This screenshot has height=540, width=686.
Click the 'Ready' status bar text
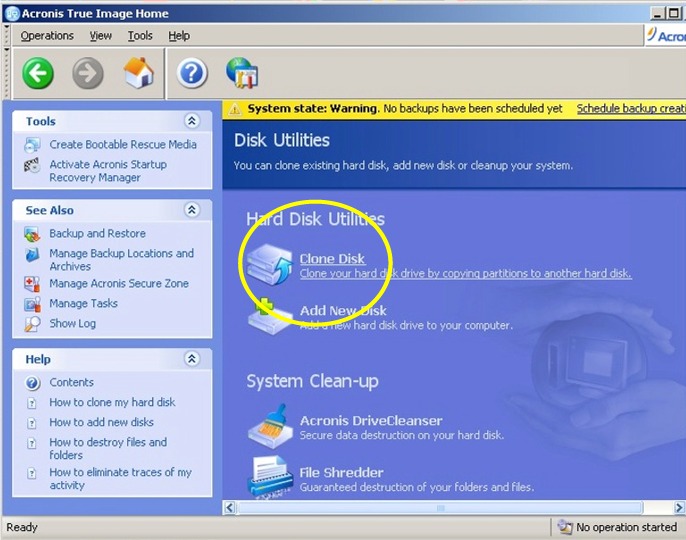coord(22,527)
